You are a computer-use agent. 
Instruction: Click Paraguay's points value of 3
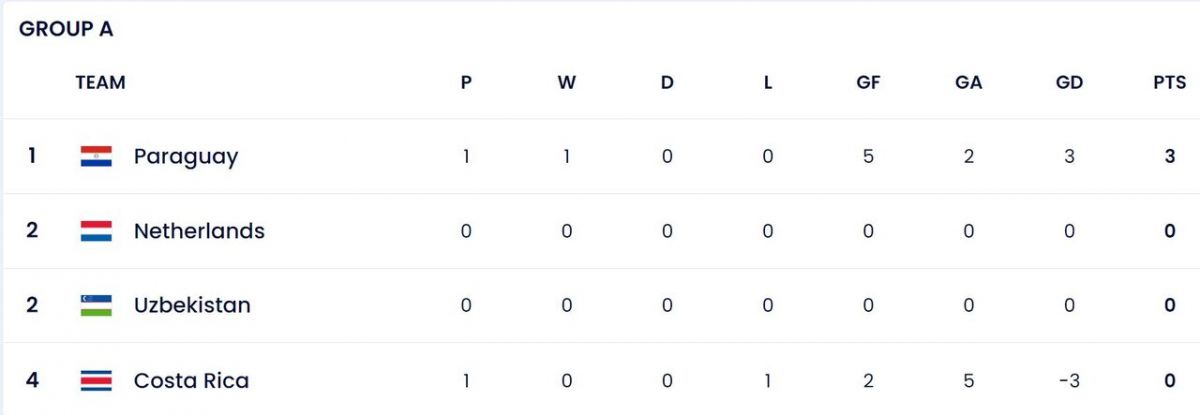(1170, 156)
